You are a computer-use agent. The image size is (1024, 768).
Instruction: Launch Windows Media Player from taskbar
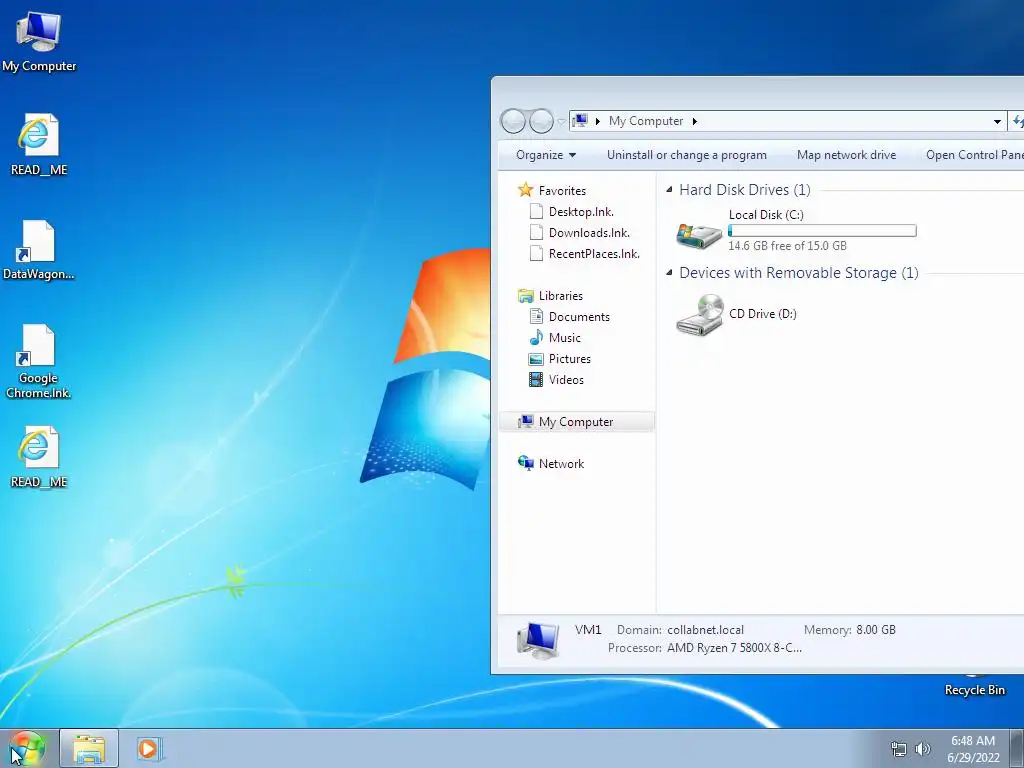(x=148, y=748)
